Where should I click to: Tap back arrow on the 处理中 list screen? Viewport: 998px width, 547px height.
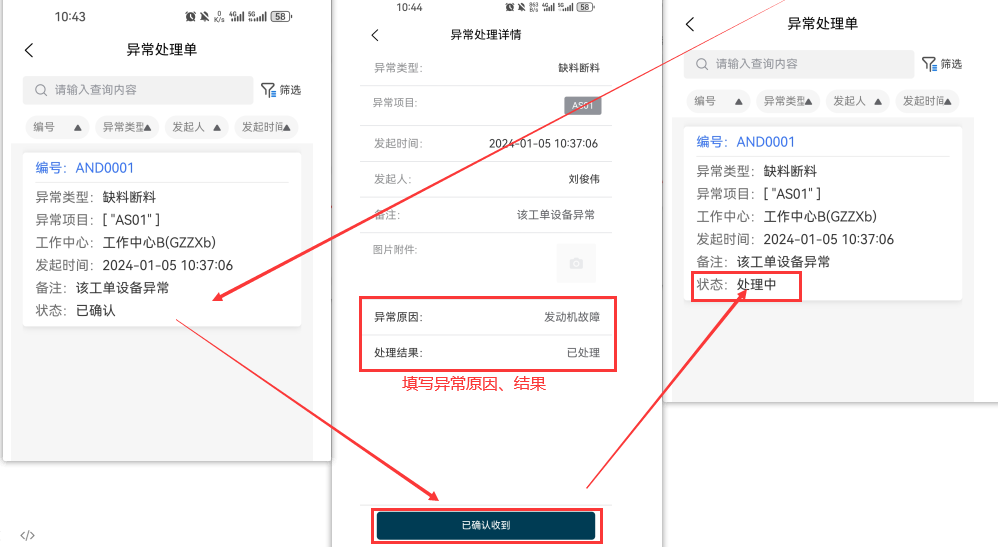coord(690,24)
